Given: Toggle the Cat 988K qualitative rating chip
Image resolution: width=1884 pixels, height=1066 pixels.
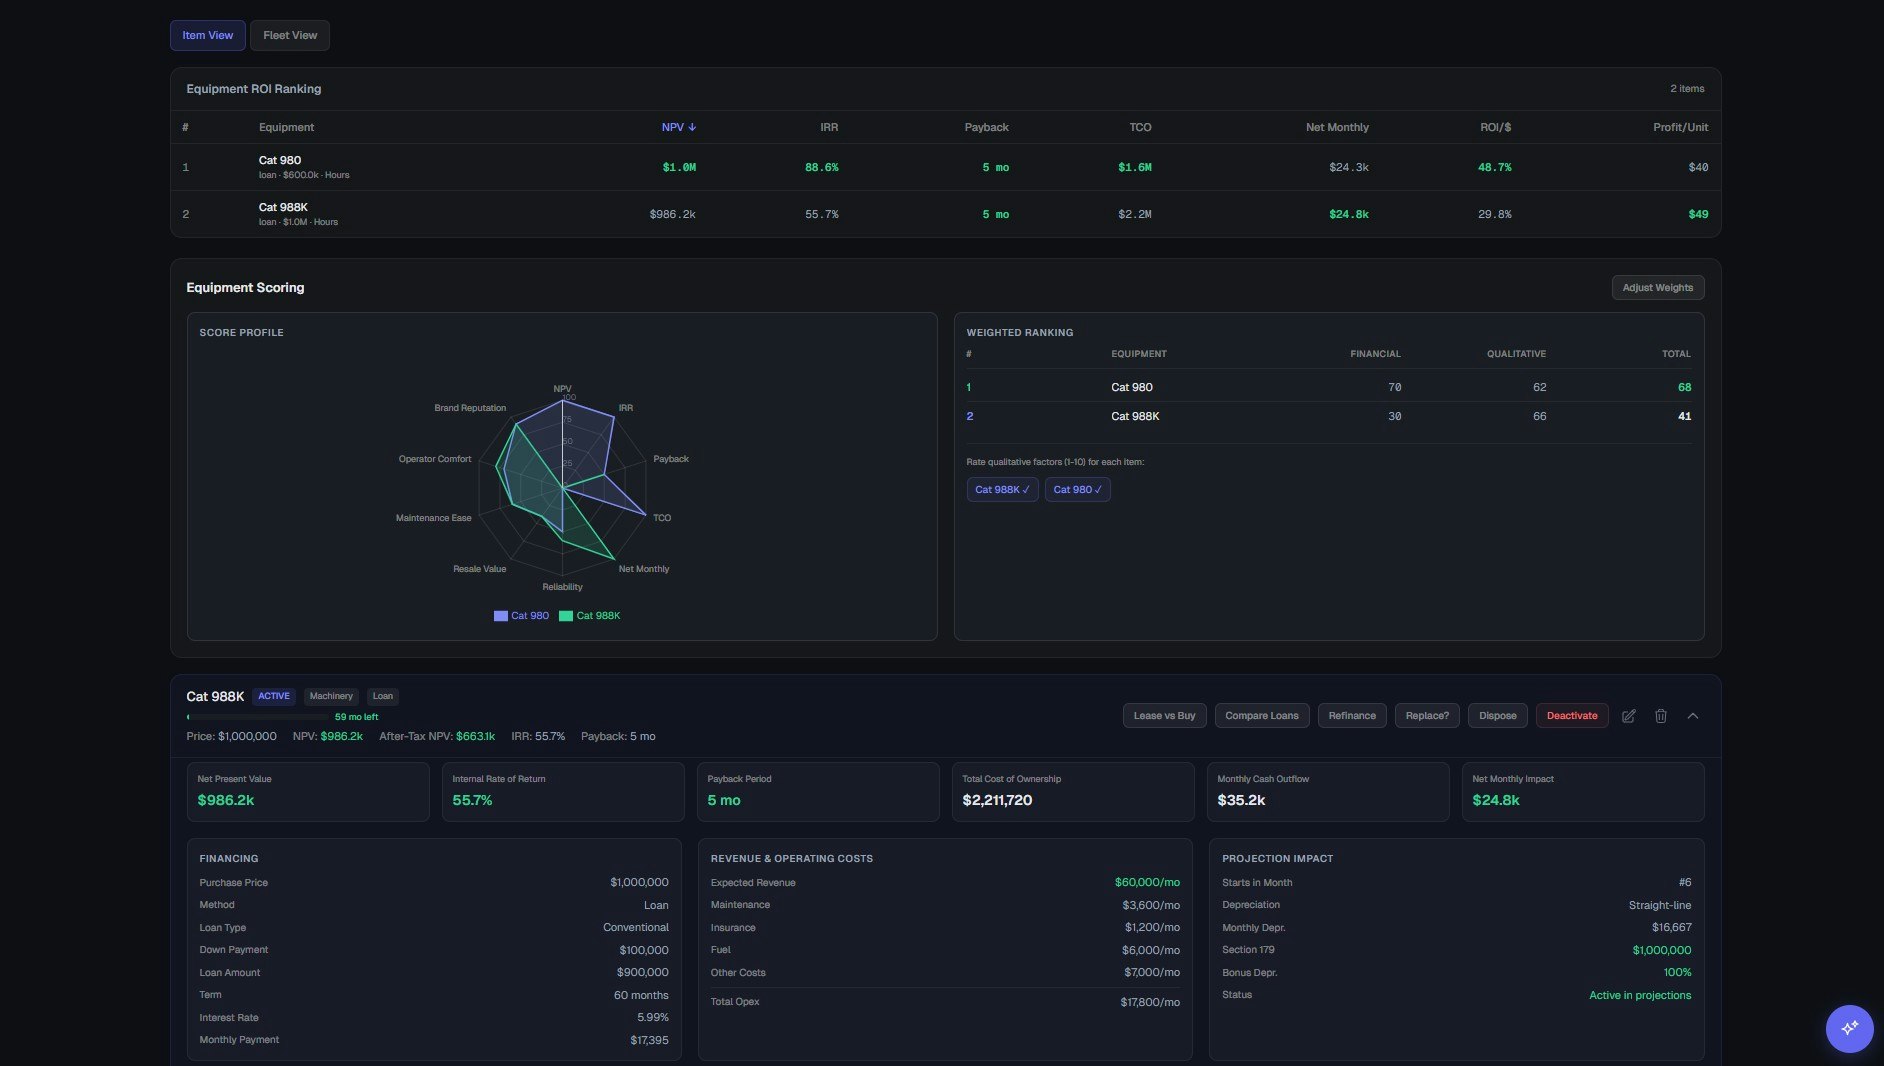Looking at the screenshot, I should coord(1002,489).
